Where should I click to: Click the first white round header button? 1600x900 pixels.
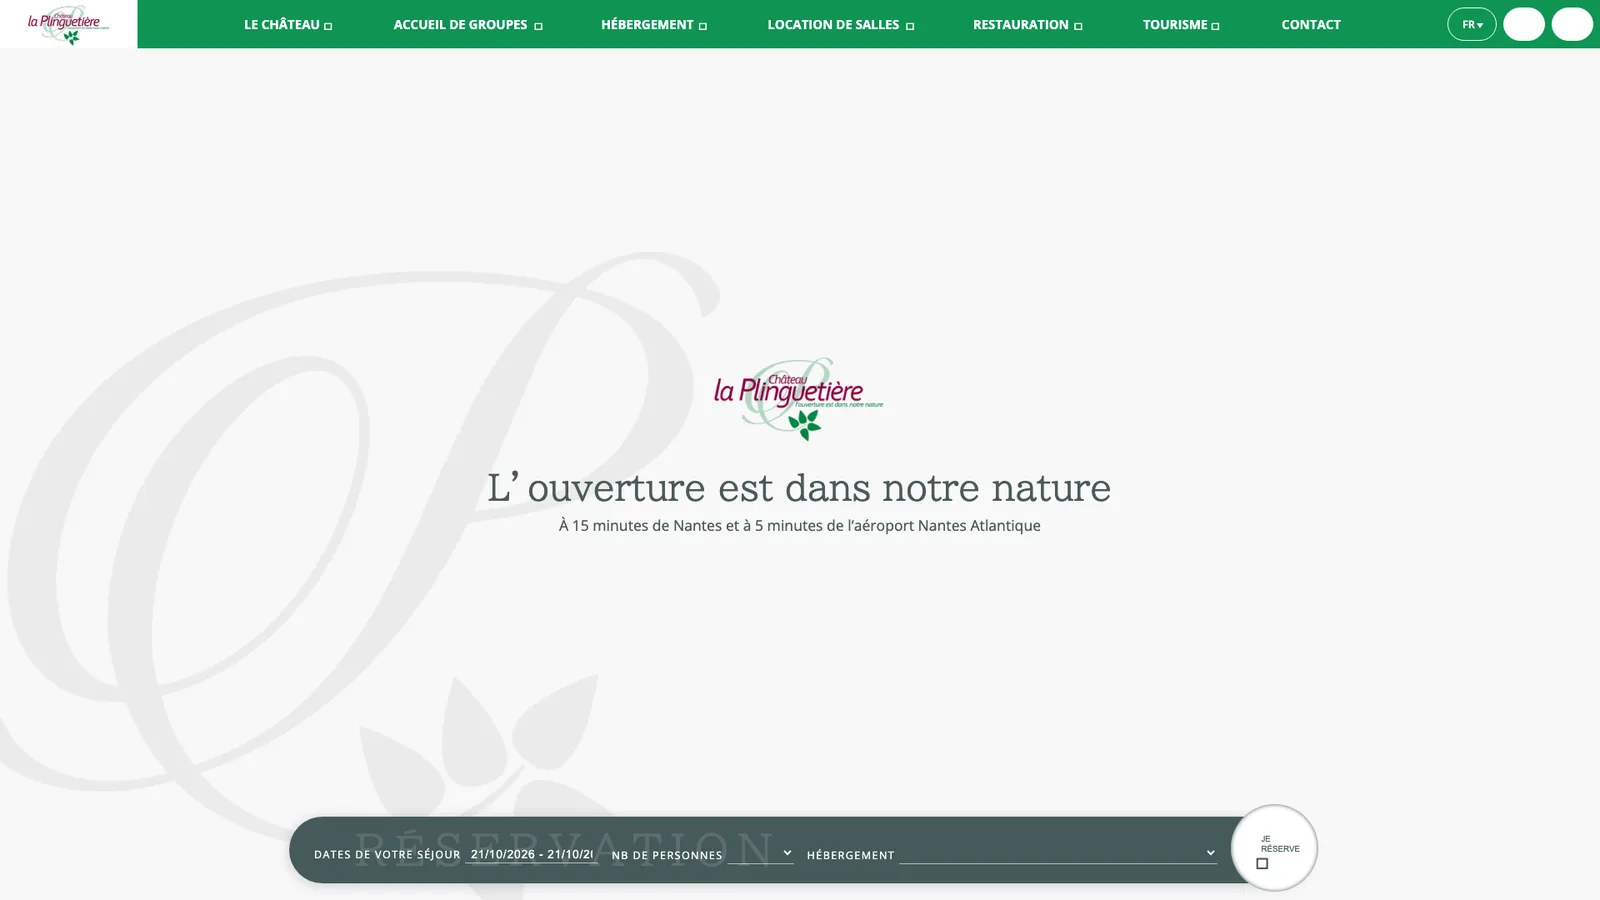point(1524,24)
